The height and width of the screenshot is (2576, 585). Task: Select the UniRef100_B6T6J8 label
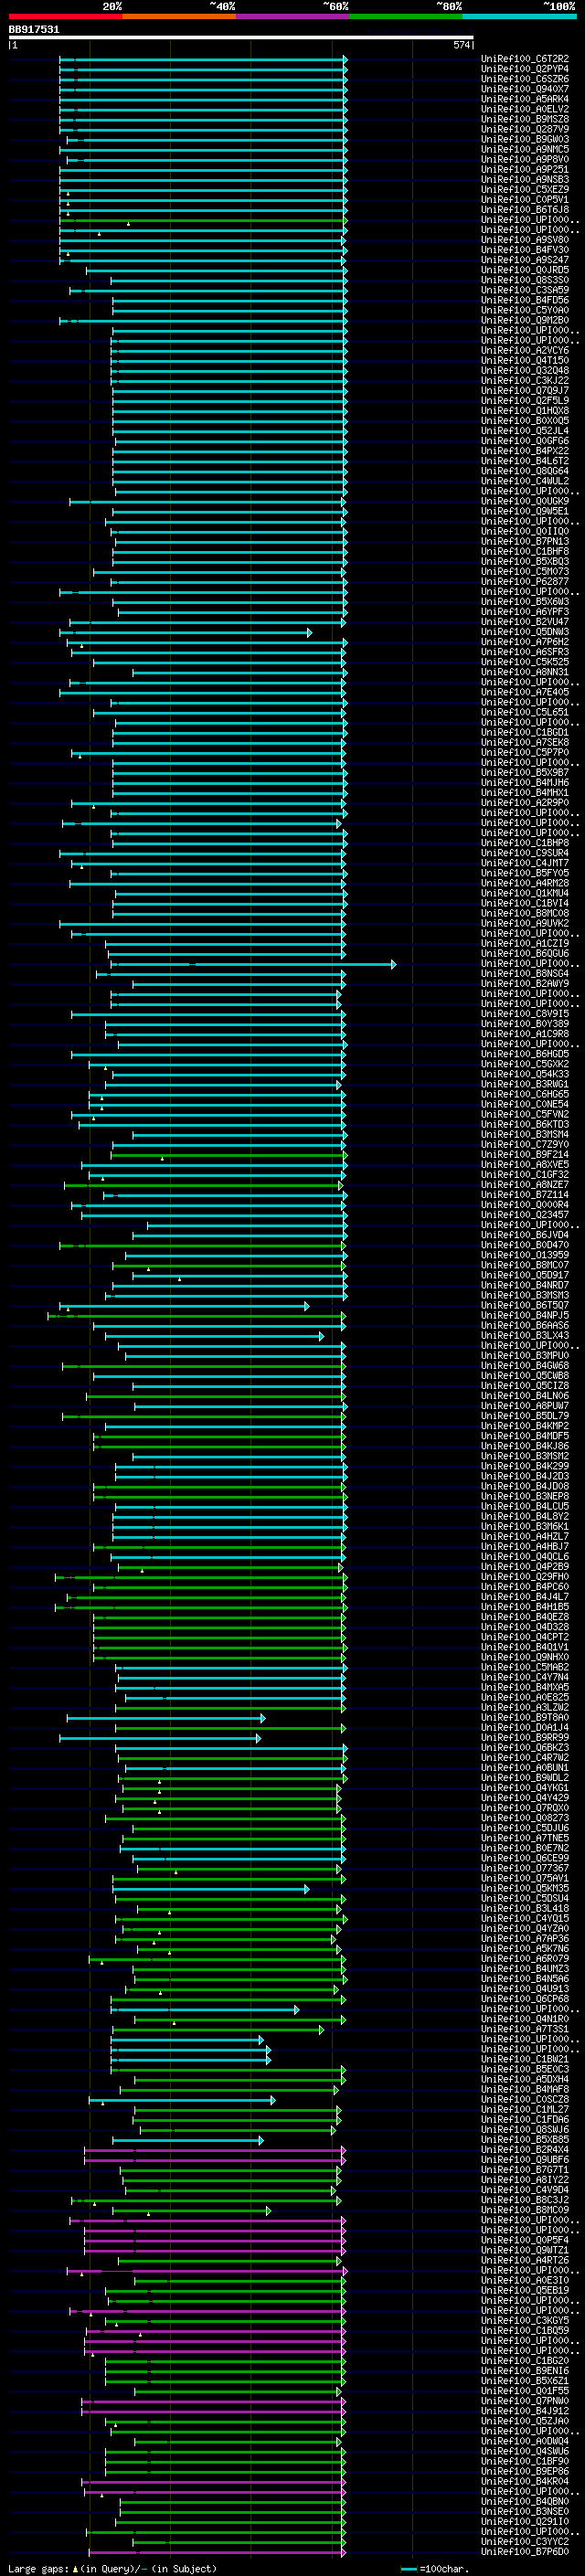[525, 210]
